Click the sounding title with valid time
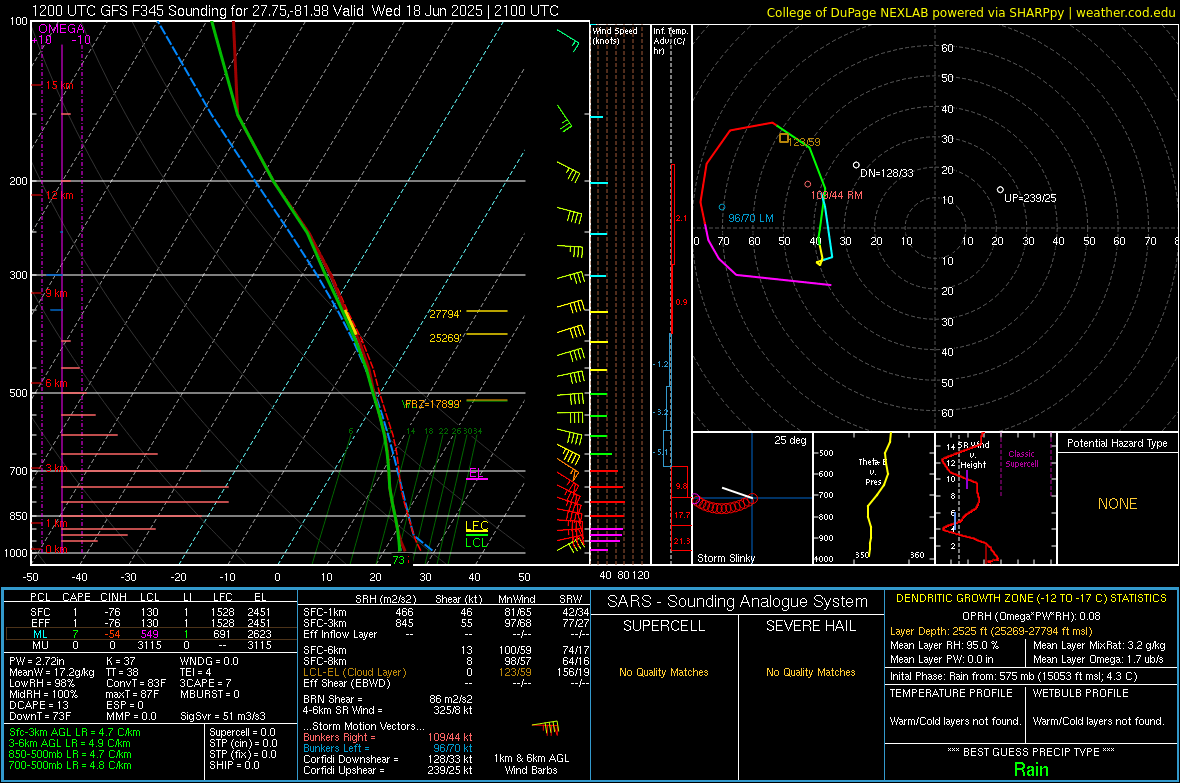Screen dimensions: 1180x783 pos(295,11)
